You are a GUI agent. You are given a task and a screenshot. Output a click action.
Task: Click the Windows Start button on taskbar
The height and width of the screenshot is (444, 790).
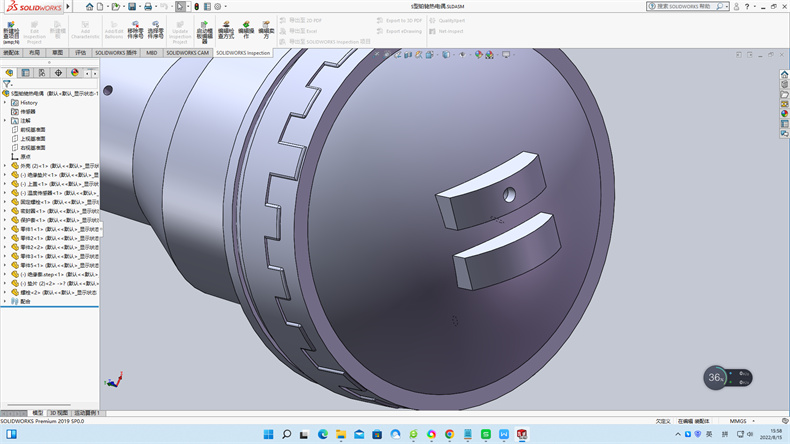coord(267,434)
